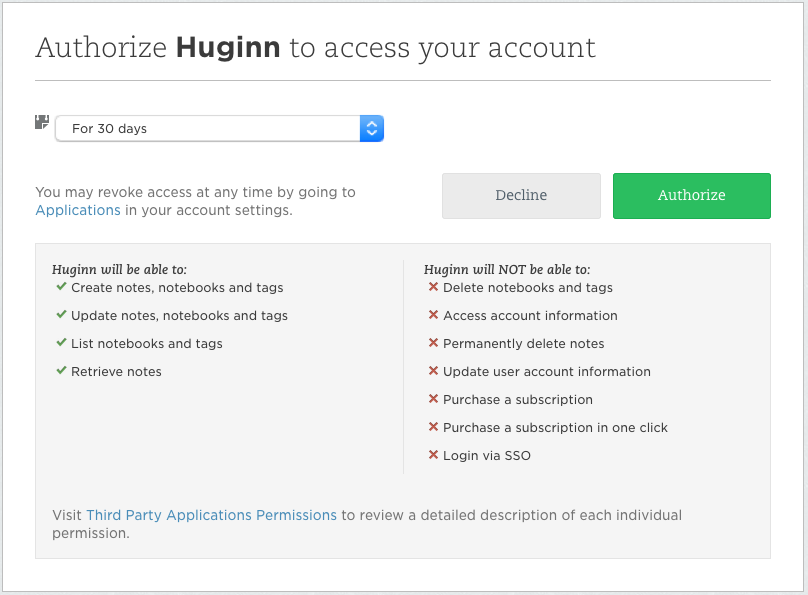808x595 pixels.
Task: Click the blue up-down arrows on the duration selector
Action: (371, 128)
